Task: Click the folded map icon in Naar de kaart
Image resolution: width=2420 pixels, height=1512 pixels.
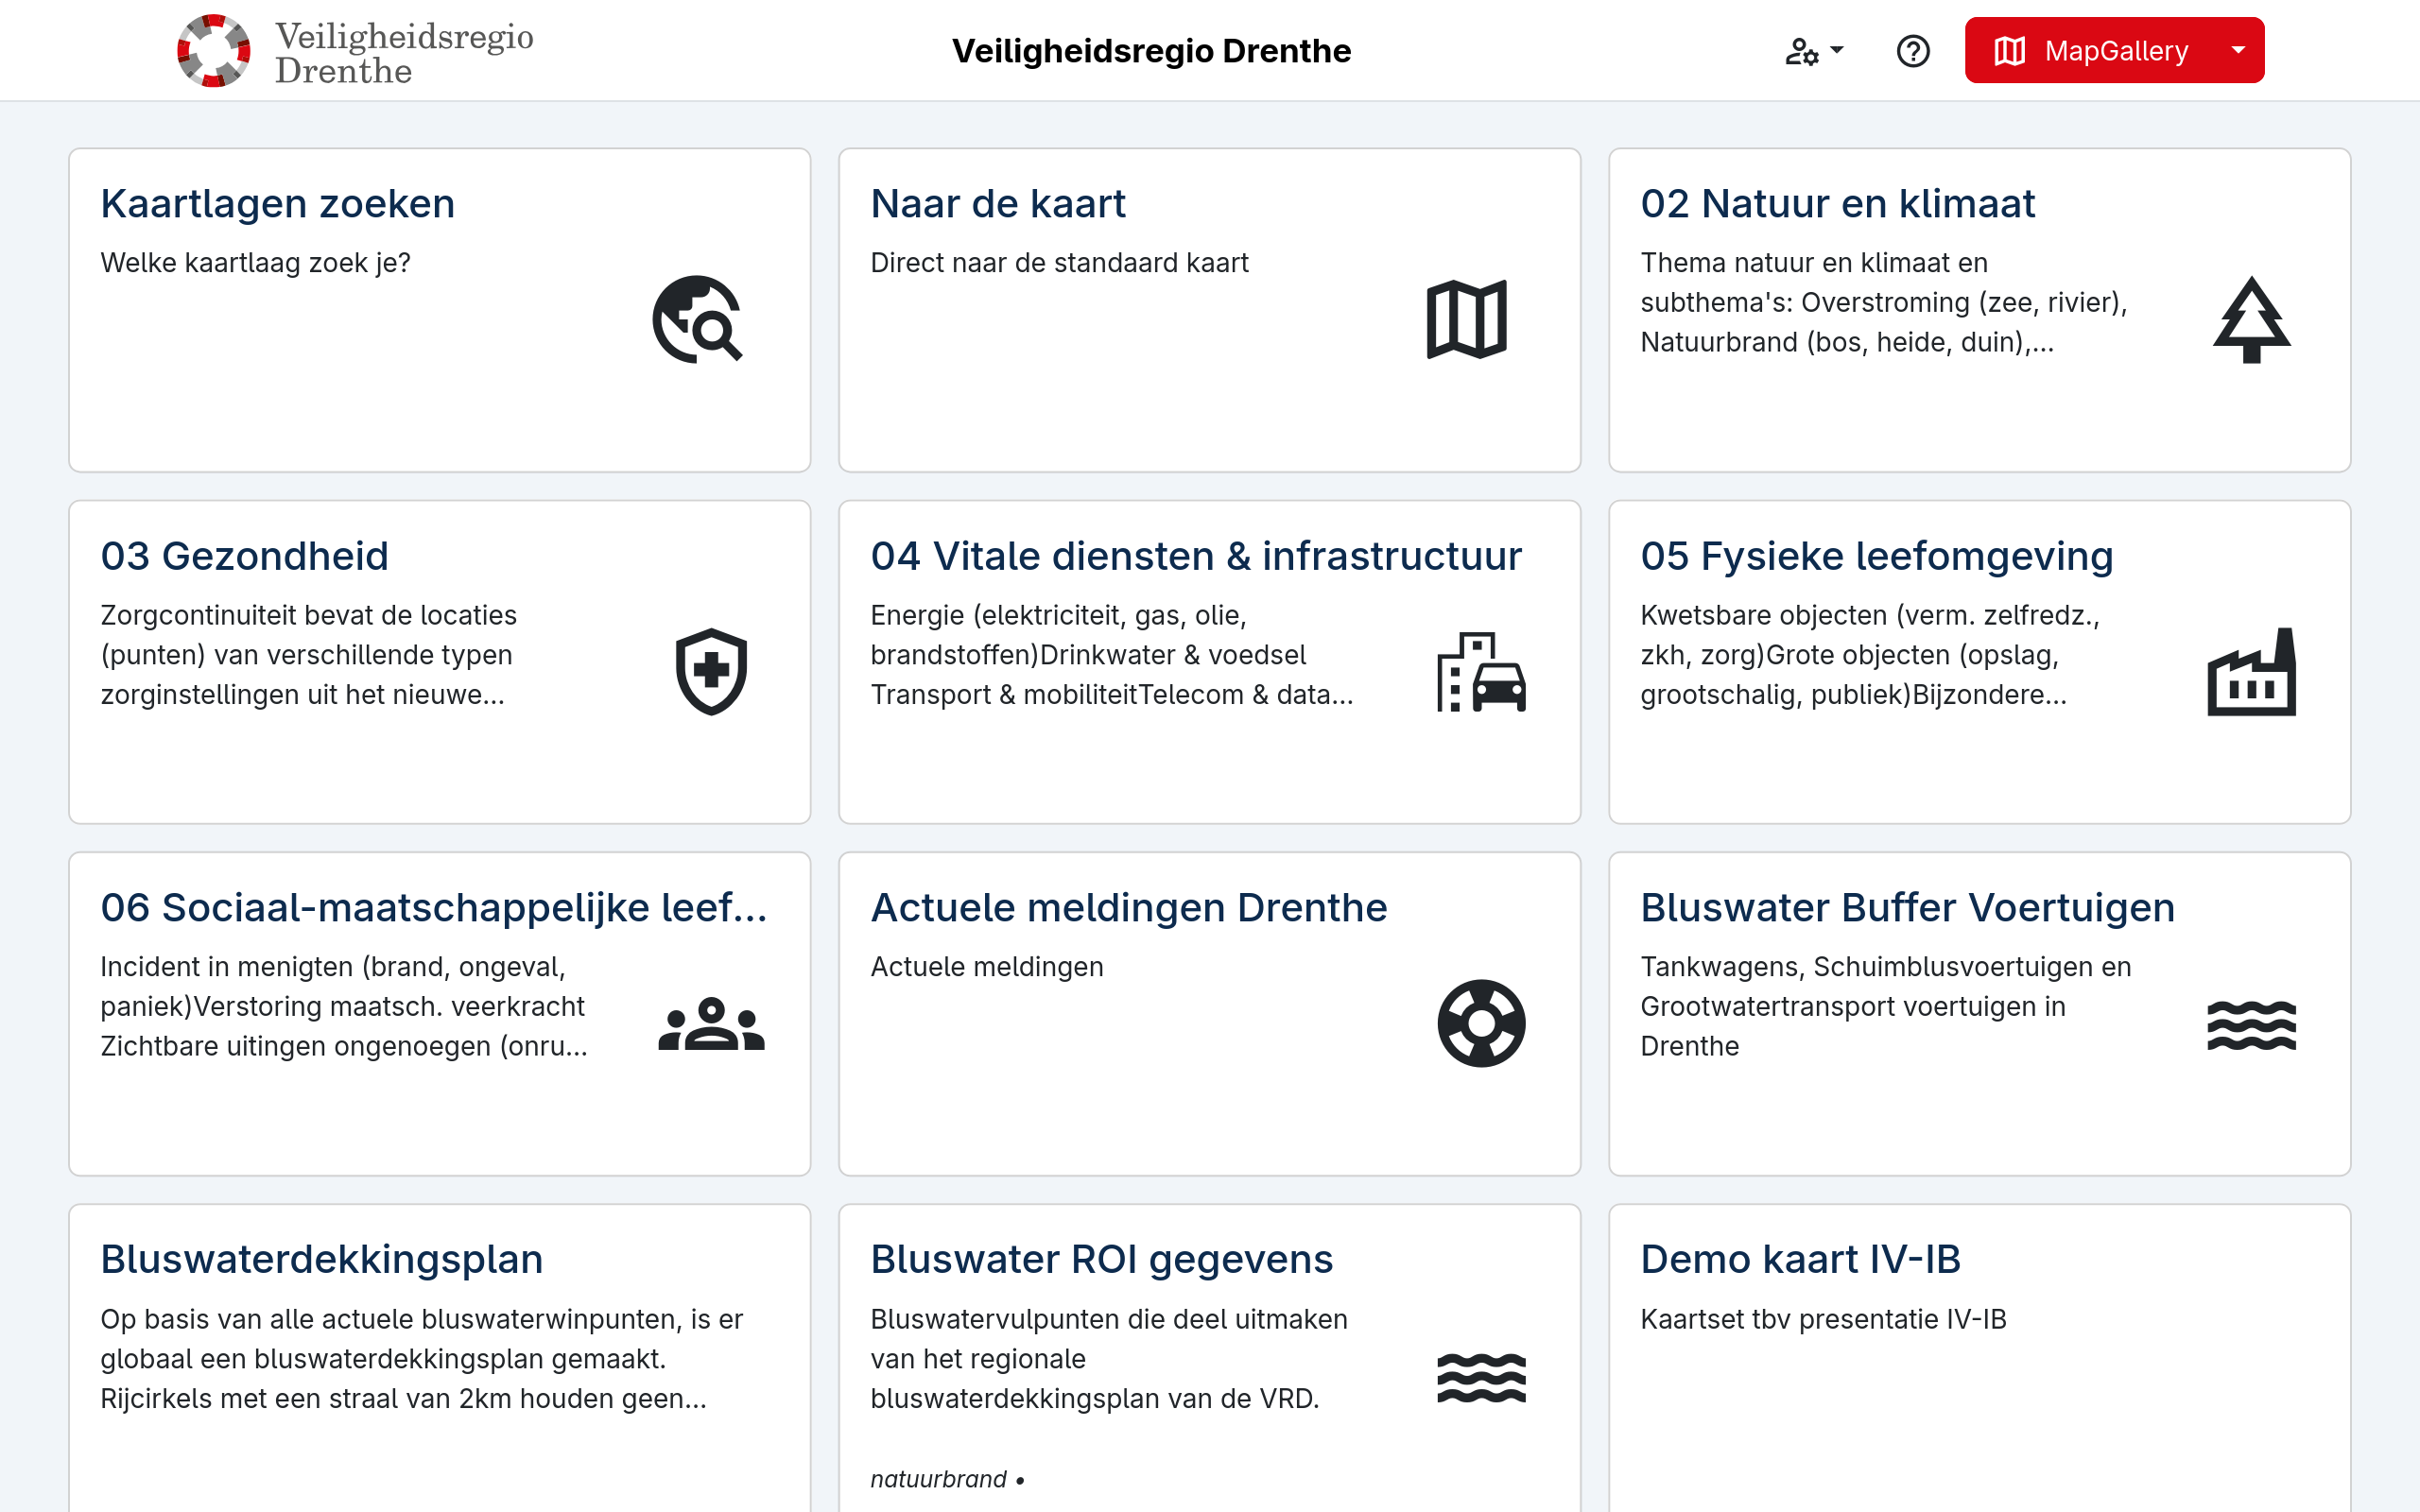Action: [1466, 319]
